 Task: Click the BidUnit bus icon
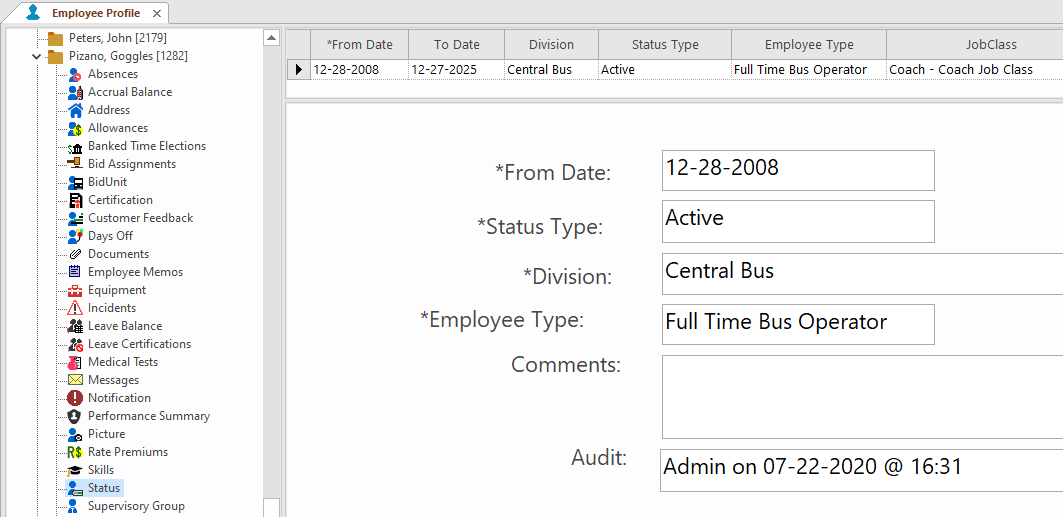click(x=75, y=182)
